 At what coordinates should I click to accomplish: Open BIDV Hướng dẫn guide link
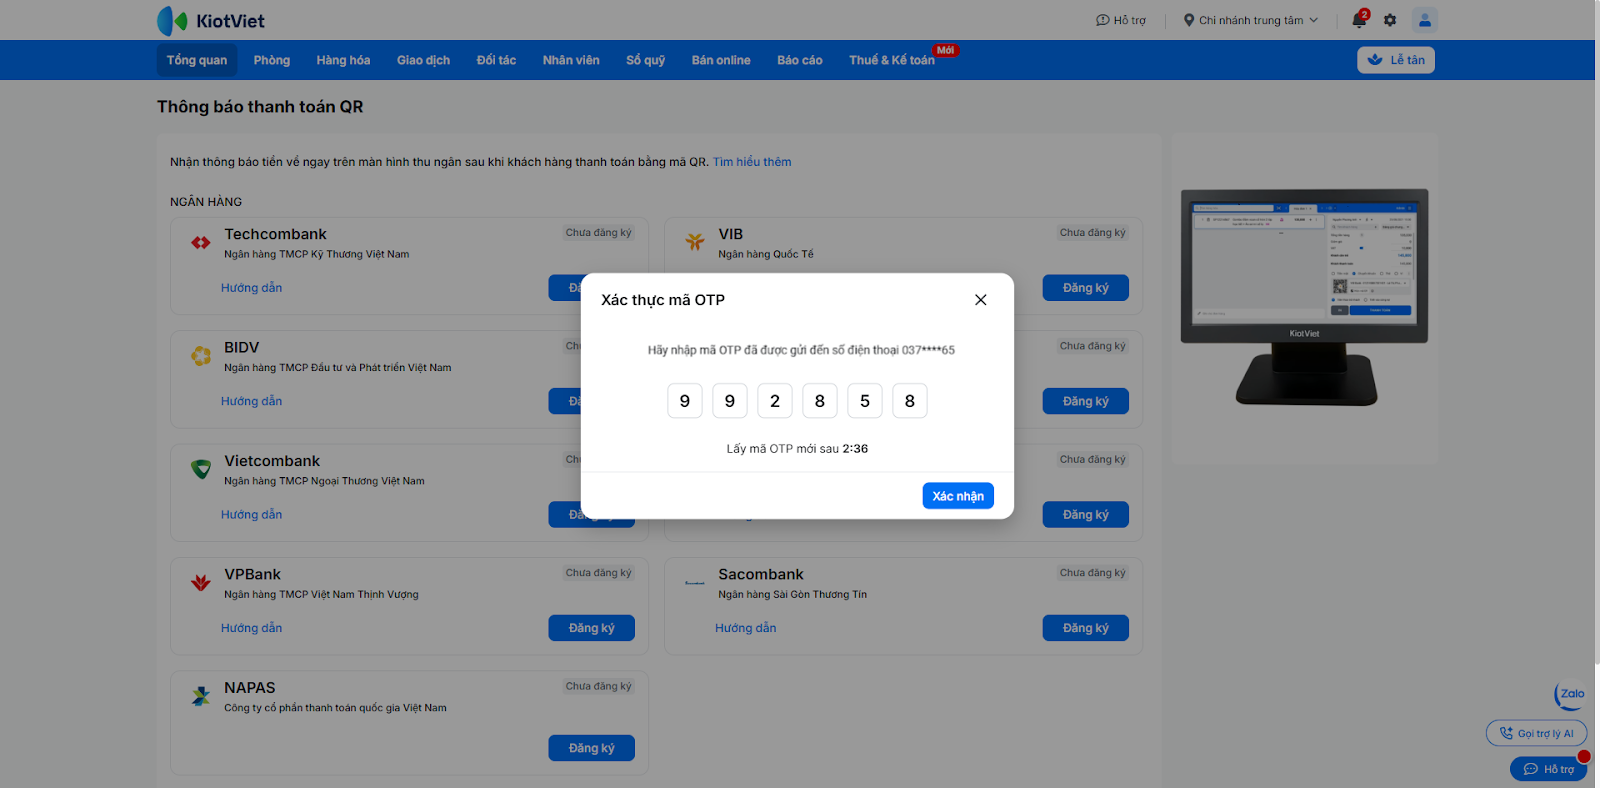pos(252,401)
